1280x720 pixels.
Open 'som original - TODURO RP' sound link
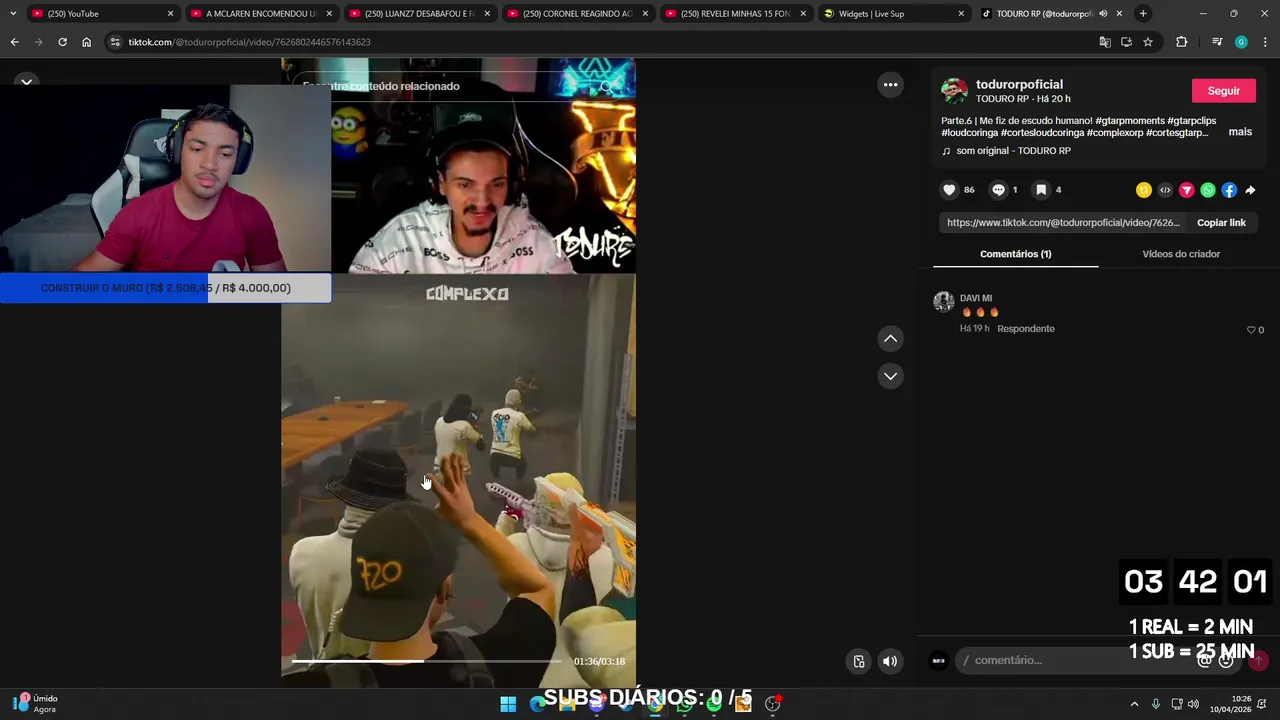point(1013,151)
